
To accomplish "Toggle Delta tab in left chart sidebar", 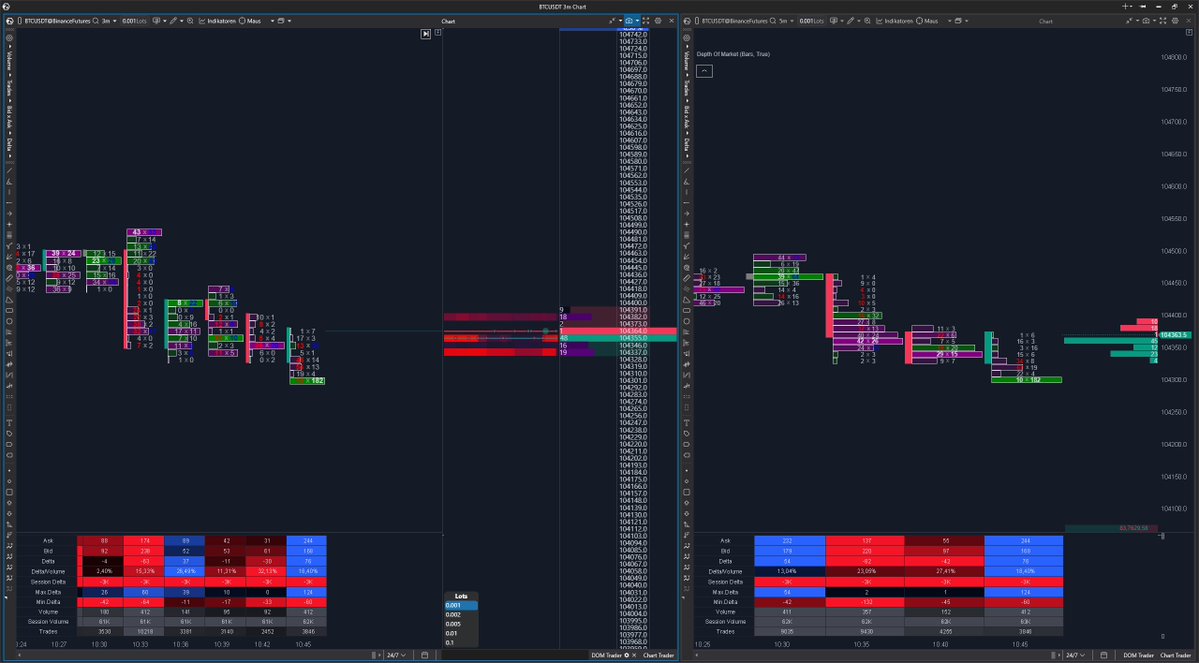I will click(x=9, y=145).
